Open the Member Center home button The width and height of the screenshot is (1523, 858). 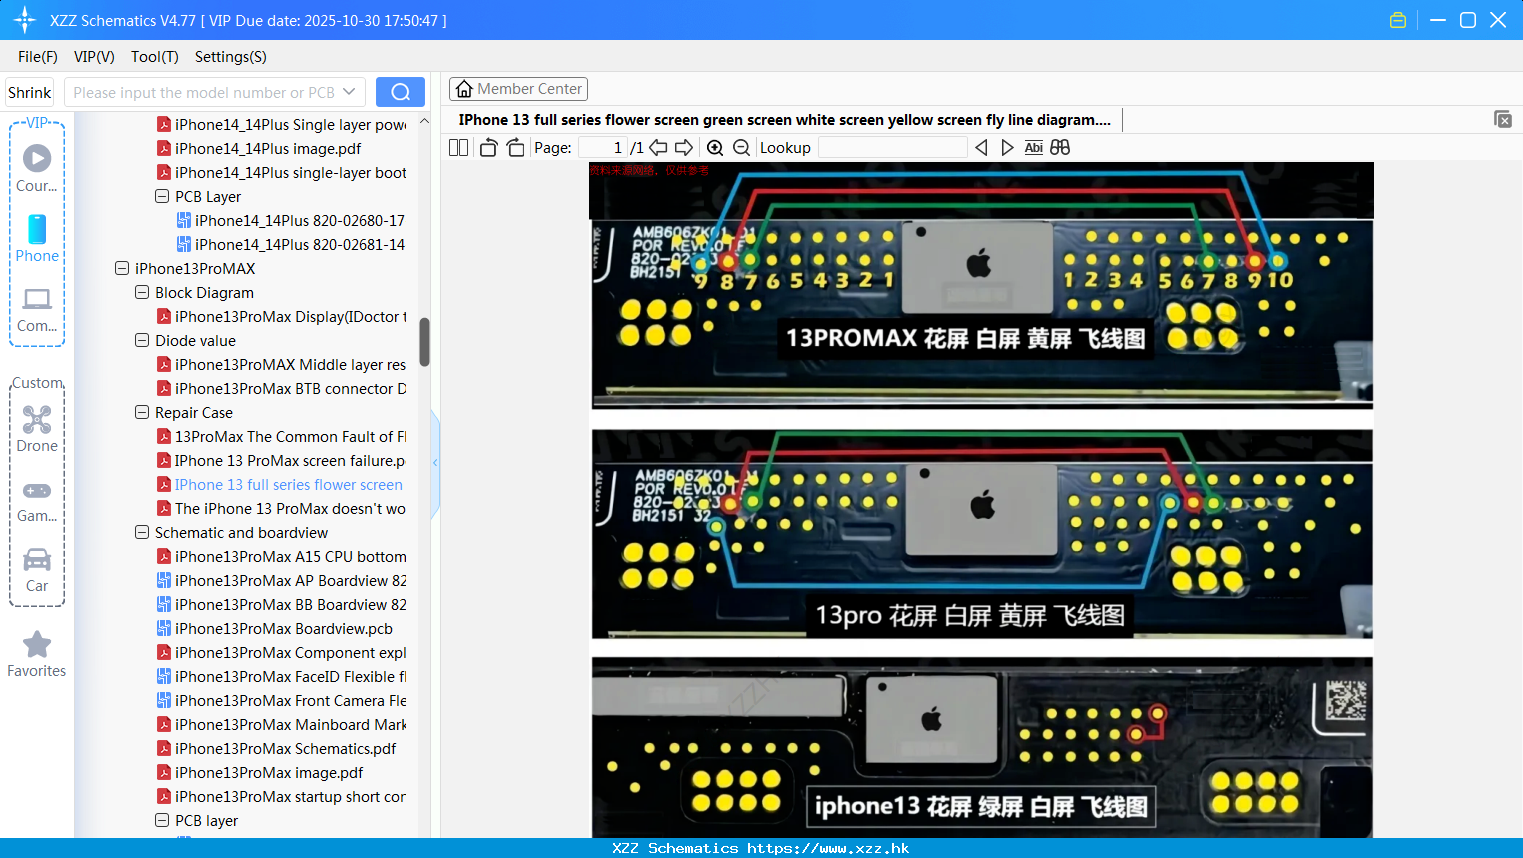pos(518,89)
